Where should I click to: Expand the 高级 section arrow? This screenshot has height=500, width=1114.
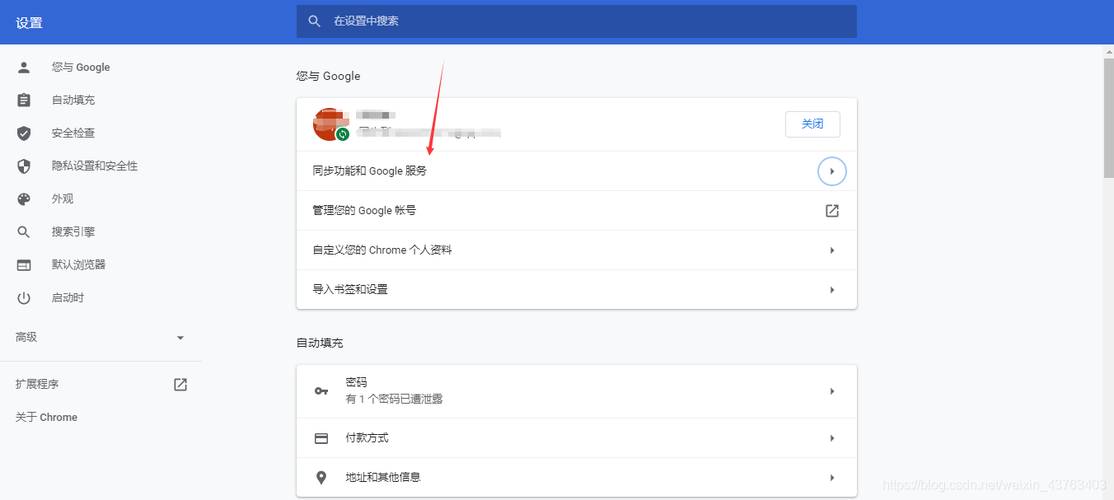click(180, 338)
